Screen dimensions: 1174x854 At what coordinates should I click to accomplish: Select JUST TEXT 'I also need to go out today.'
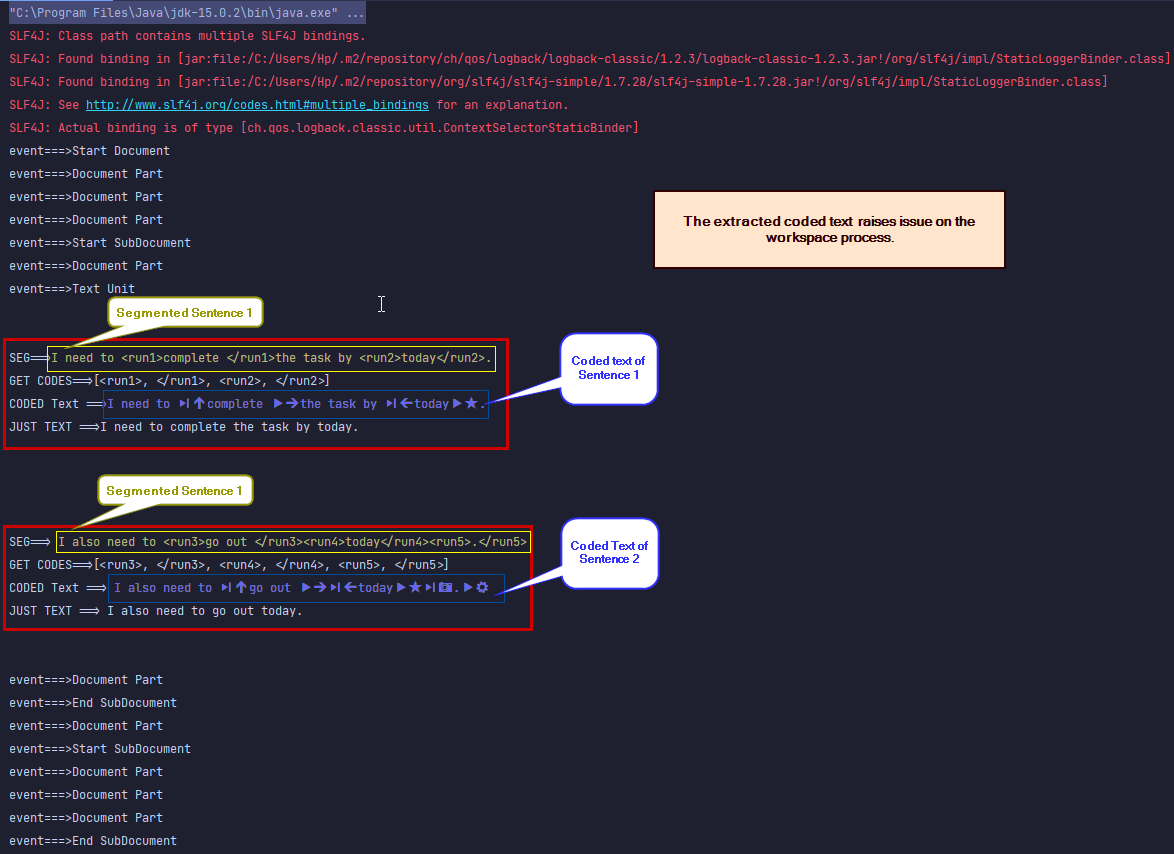coord(156,611)
